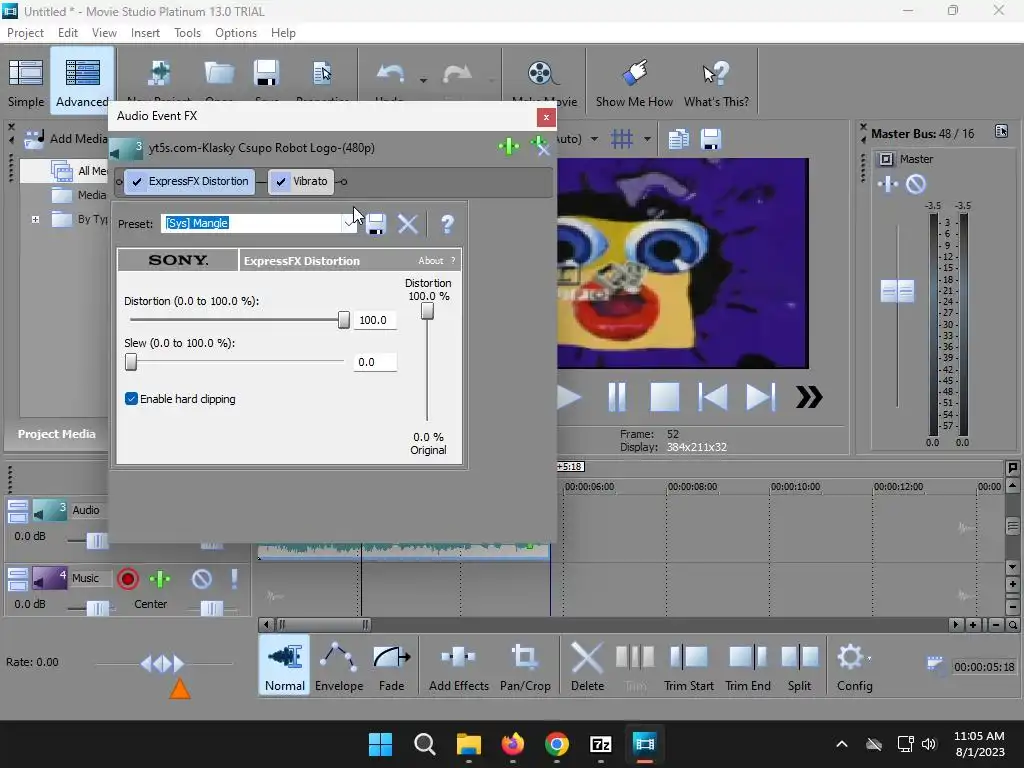Viewport: 1024px width, 768px height.
Task: Click the Slew value input field
Action: point(375,362)
